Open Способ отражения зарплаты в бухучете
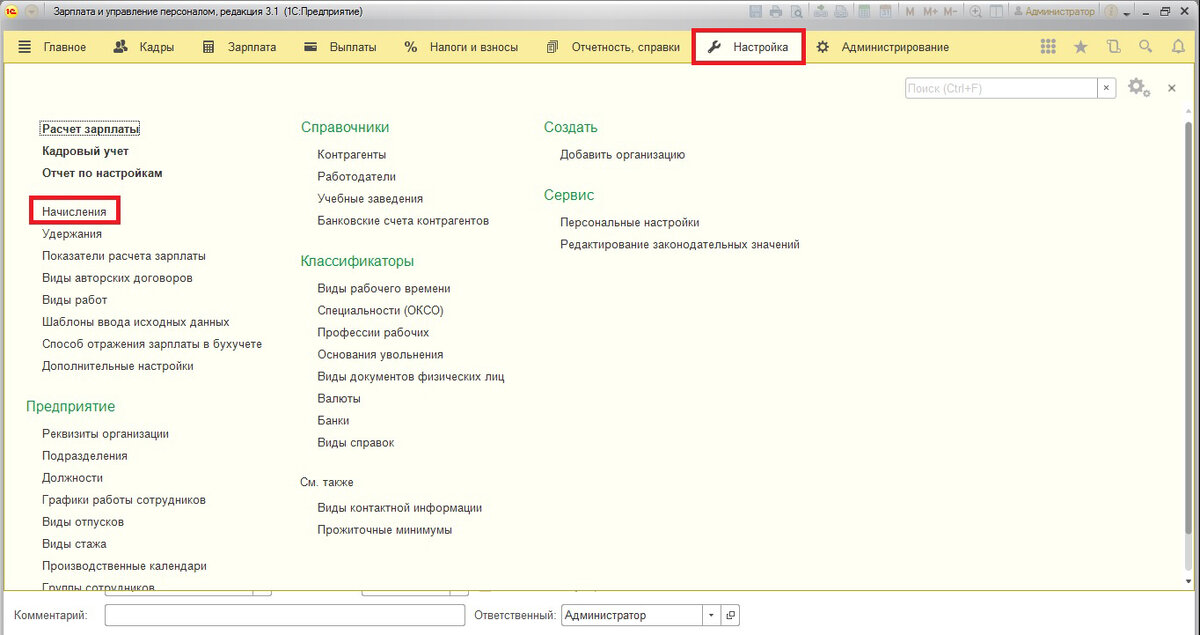 [x=152, y=344]
